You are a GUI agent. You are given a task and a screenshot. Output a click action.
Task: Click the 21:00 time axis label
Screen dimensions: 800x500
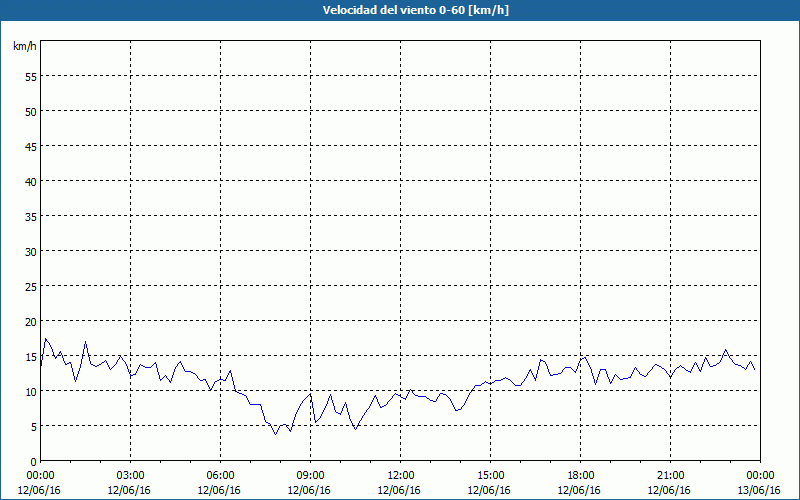pyautogui.click(x=670, y=476)
